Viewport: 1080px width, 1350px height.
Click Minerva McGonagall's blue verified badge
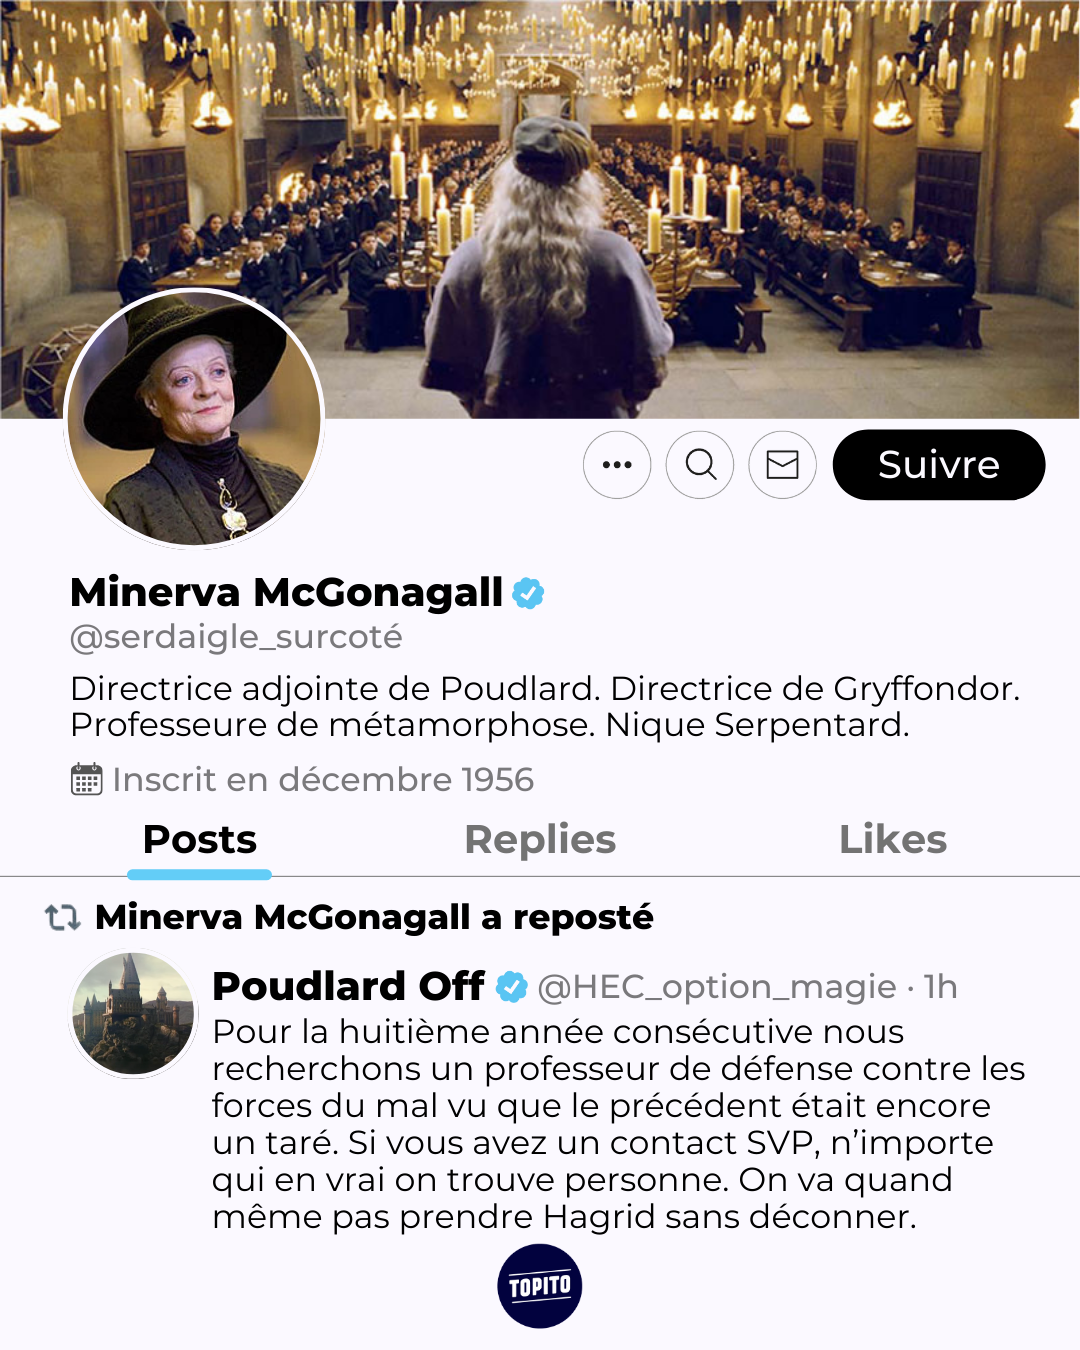528,593
